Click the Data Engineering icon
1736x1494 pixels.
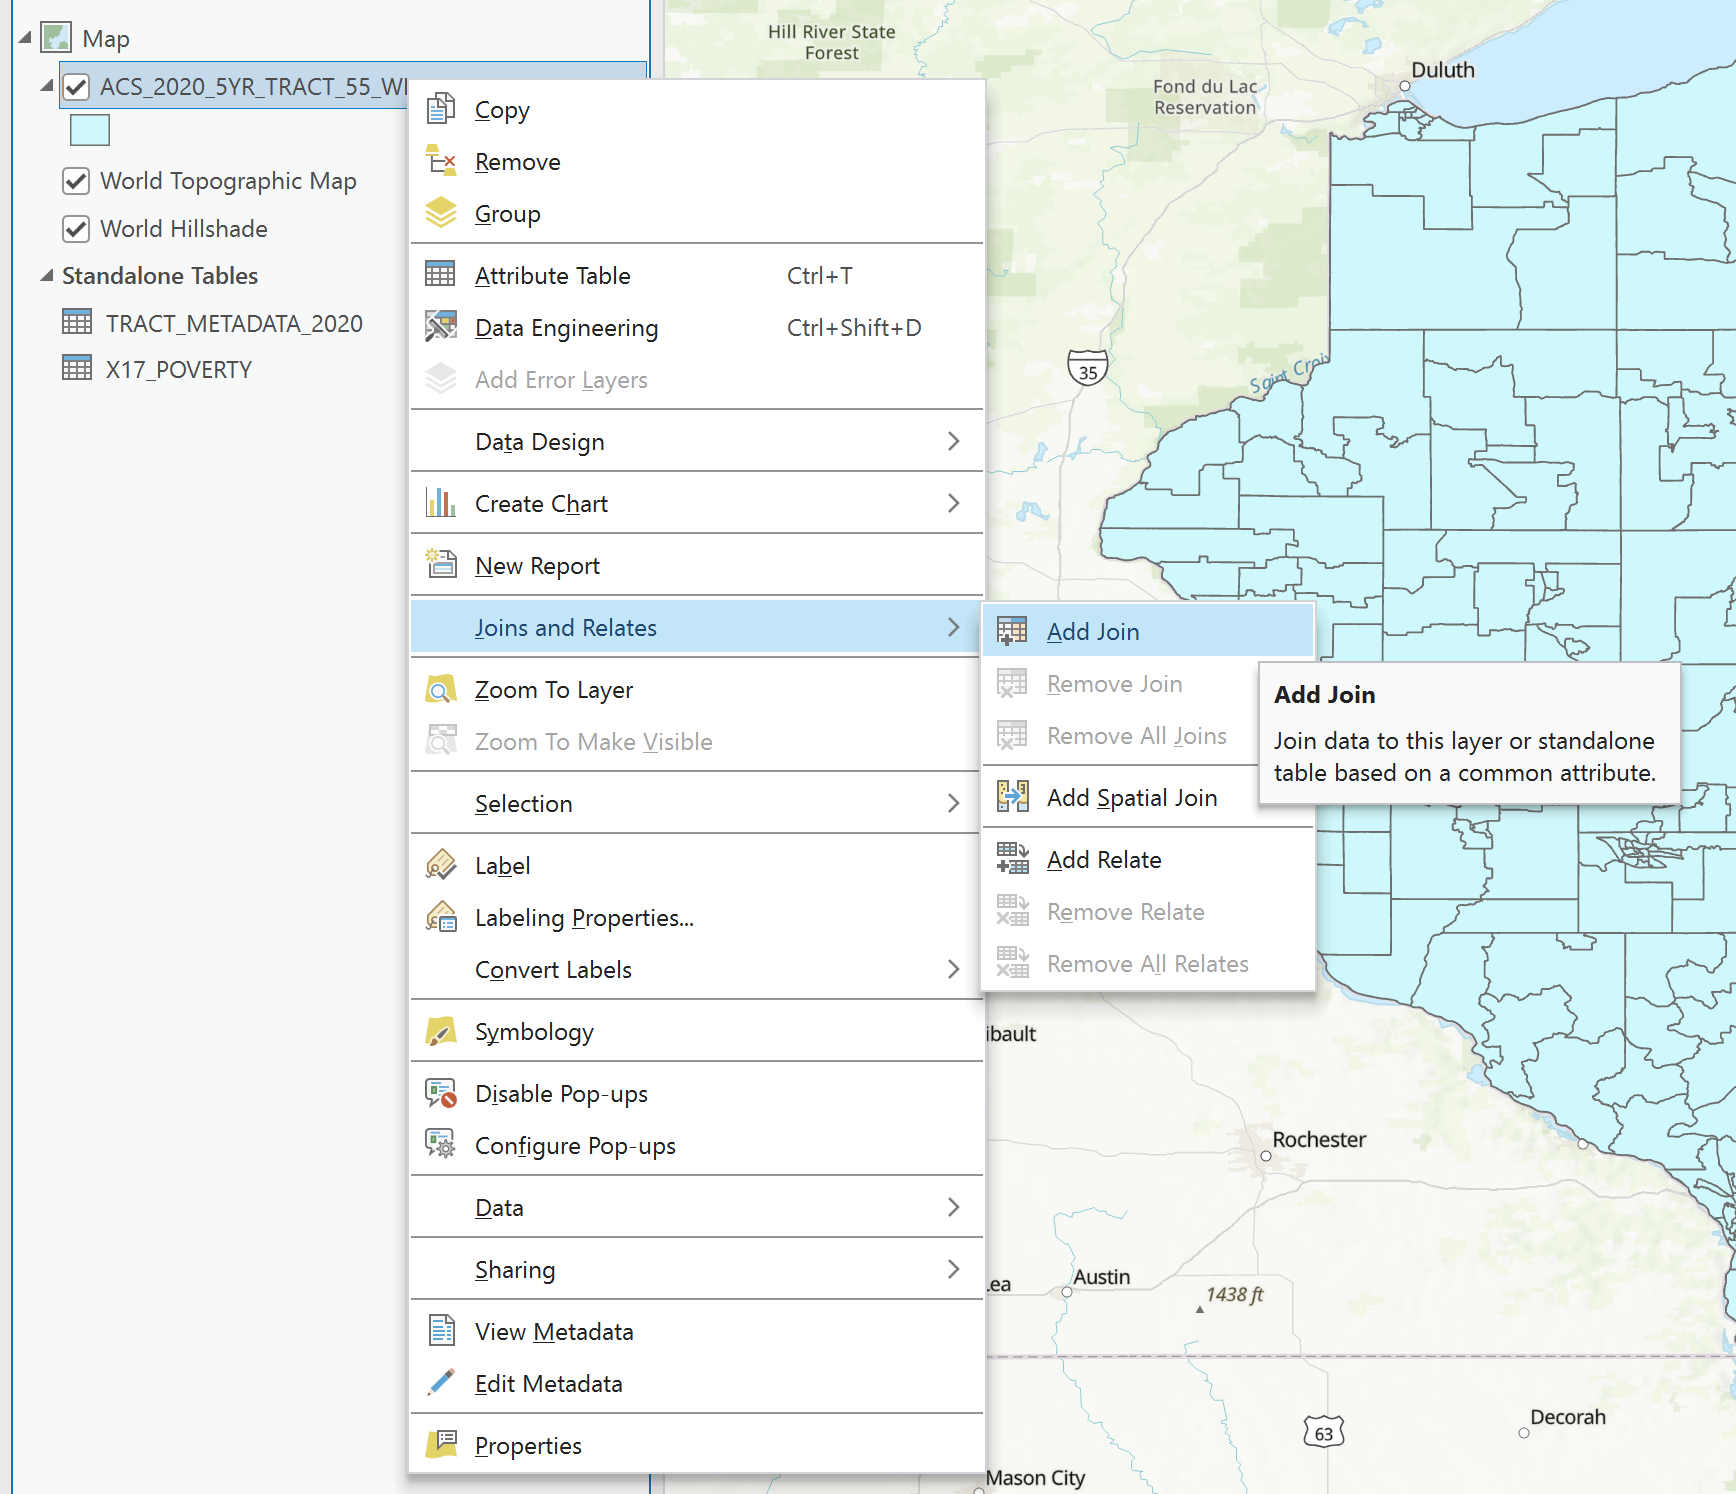coord(440,327)
